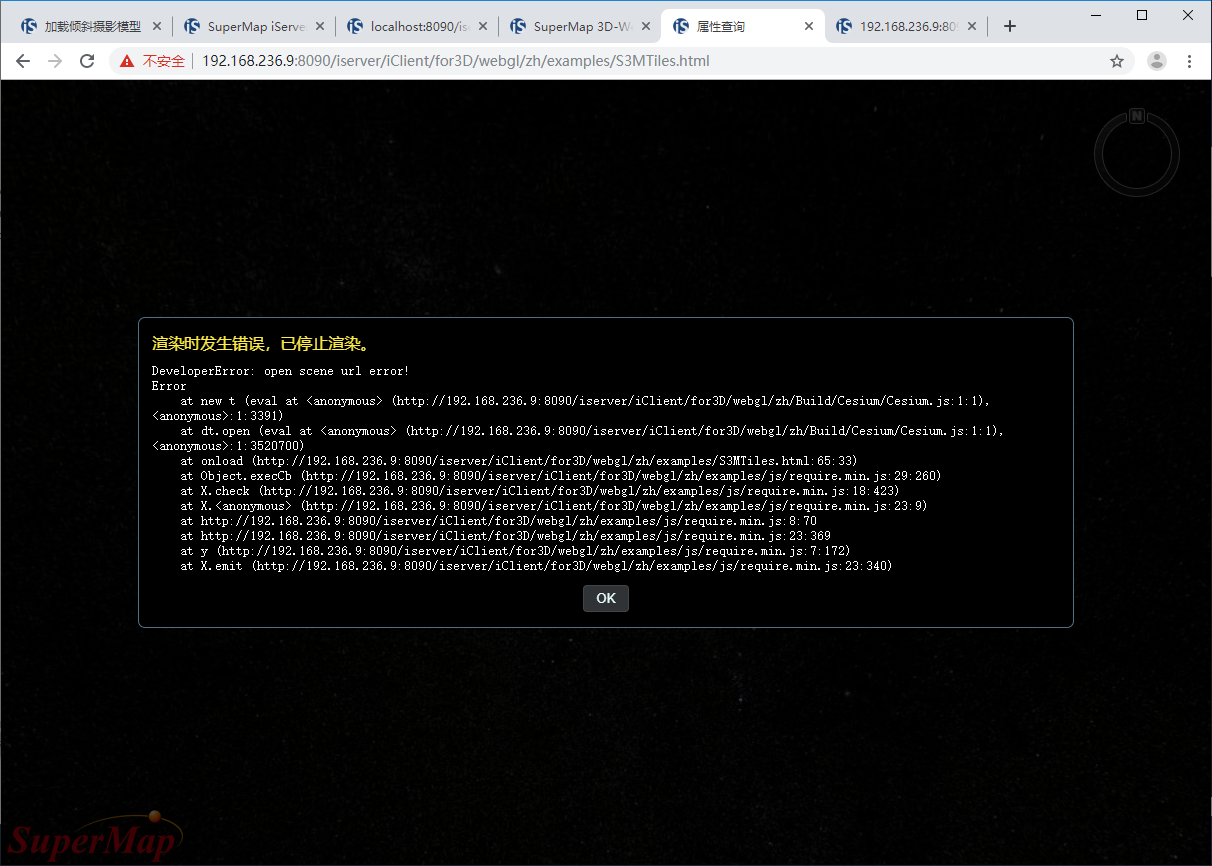1212x866 pixels.
Task: Click the 'at y' require.min.js:7:172 line
Action: [x=515, y=551]
